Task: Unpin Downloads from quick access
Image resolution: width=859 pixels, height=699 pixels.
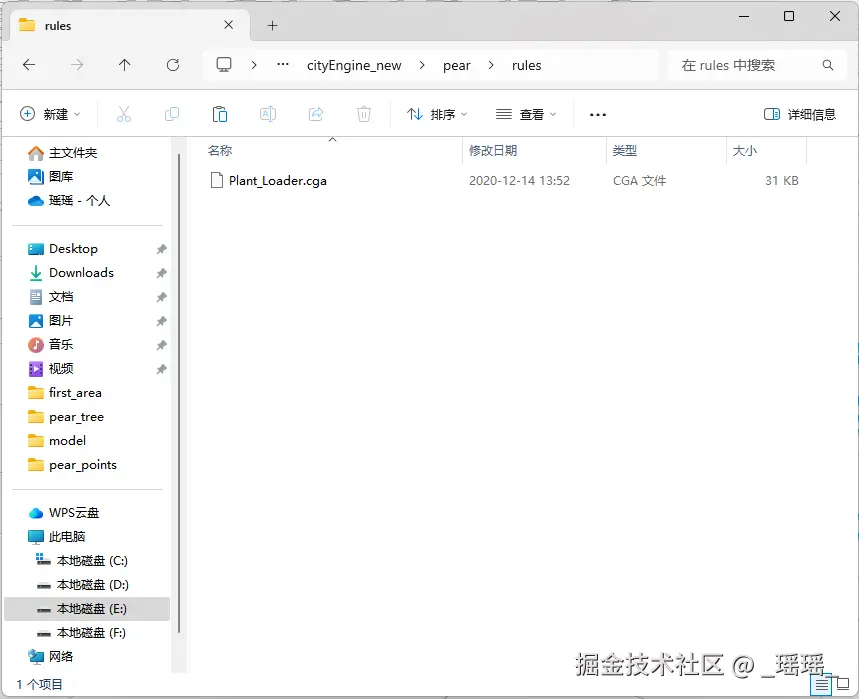Action: tap(161, 273)
